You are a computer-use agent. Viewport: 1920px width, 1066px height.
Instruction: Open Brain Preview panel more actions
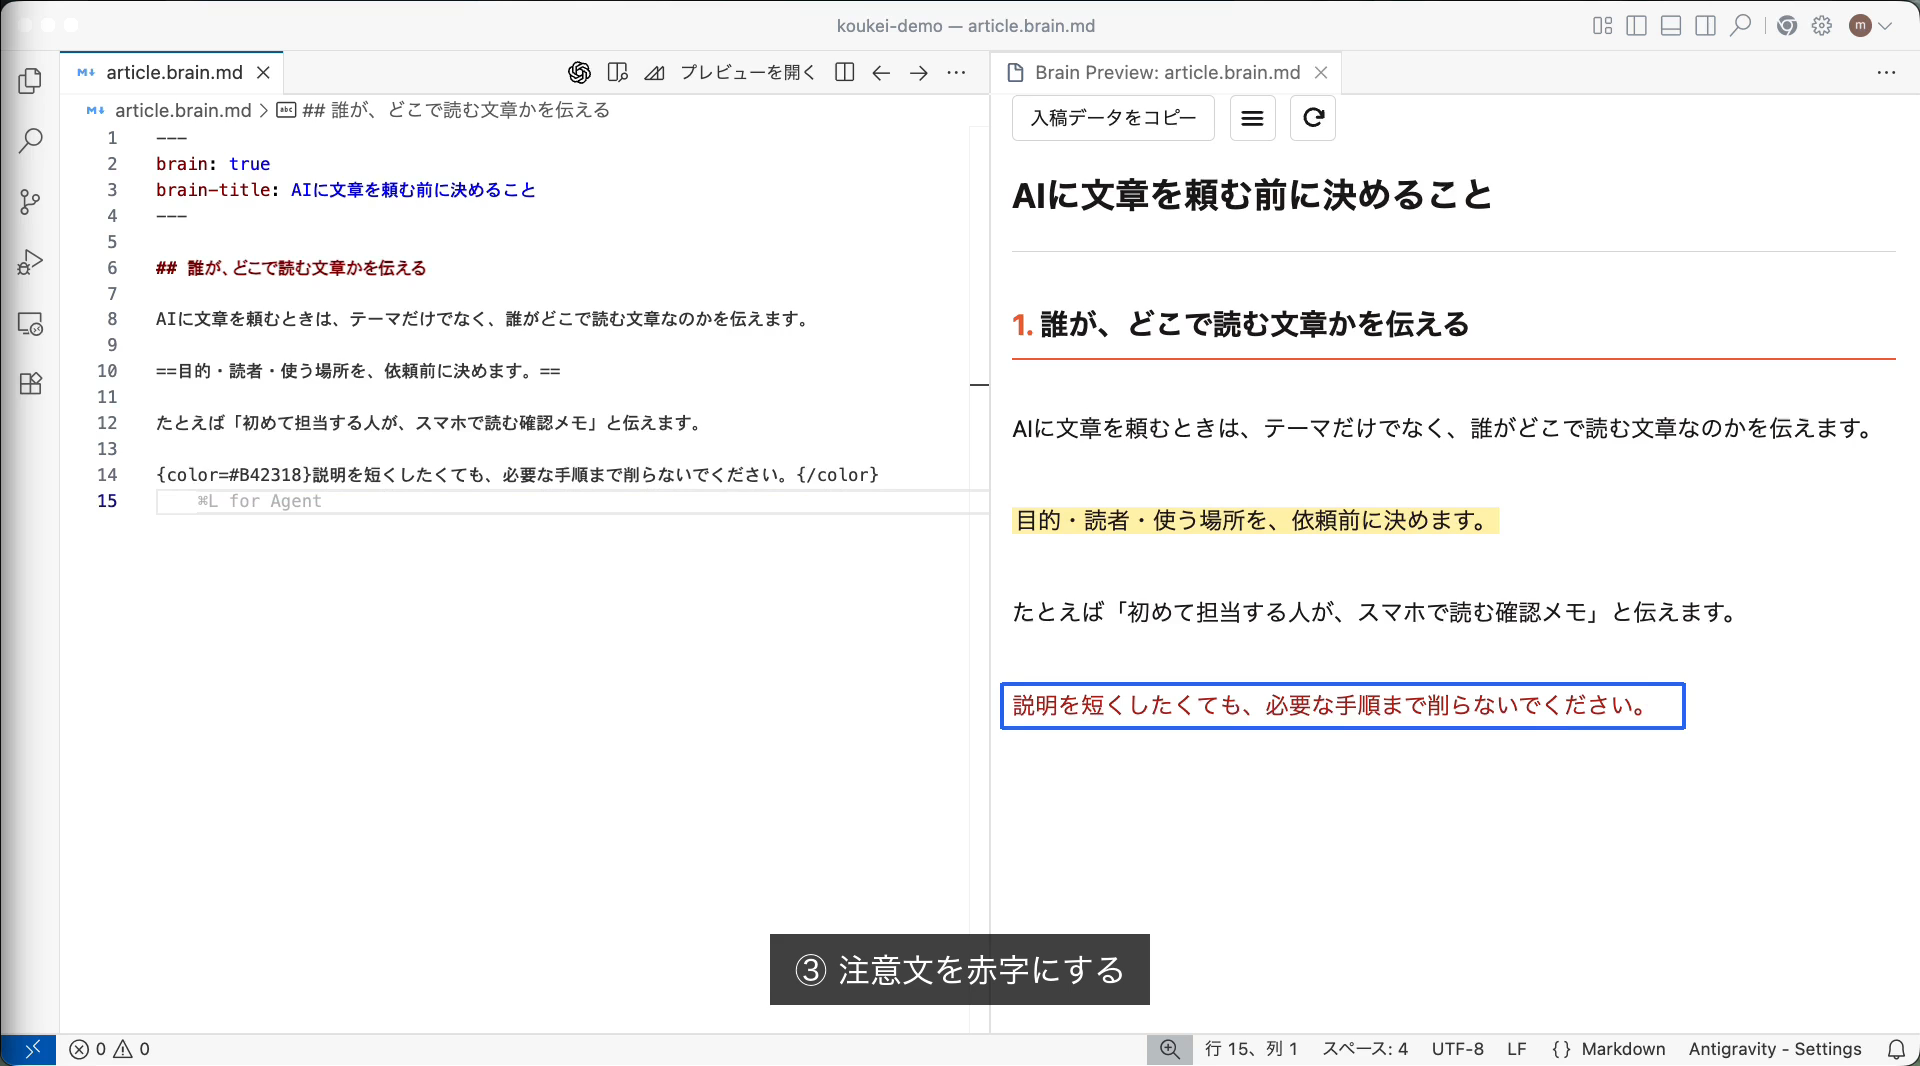[x=1886, y=73]
